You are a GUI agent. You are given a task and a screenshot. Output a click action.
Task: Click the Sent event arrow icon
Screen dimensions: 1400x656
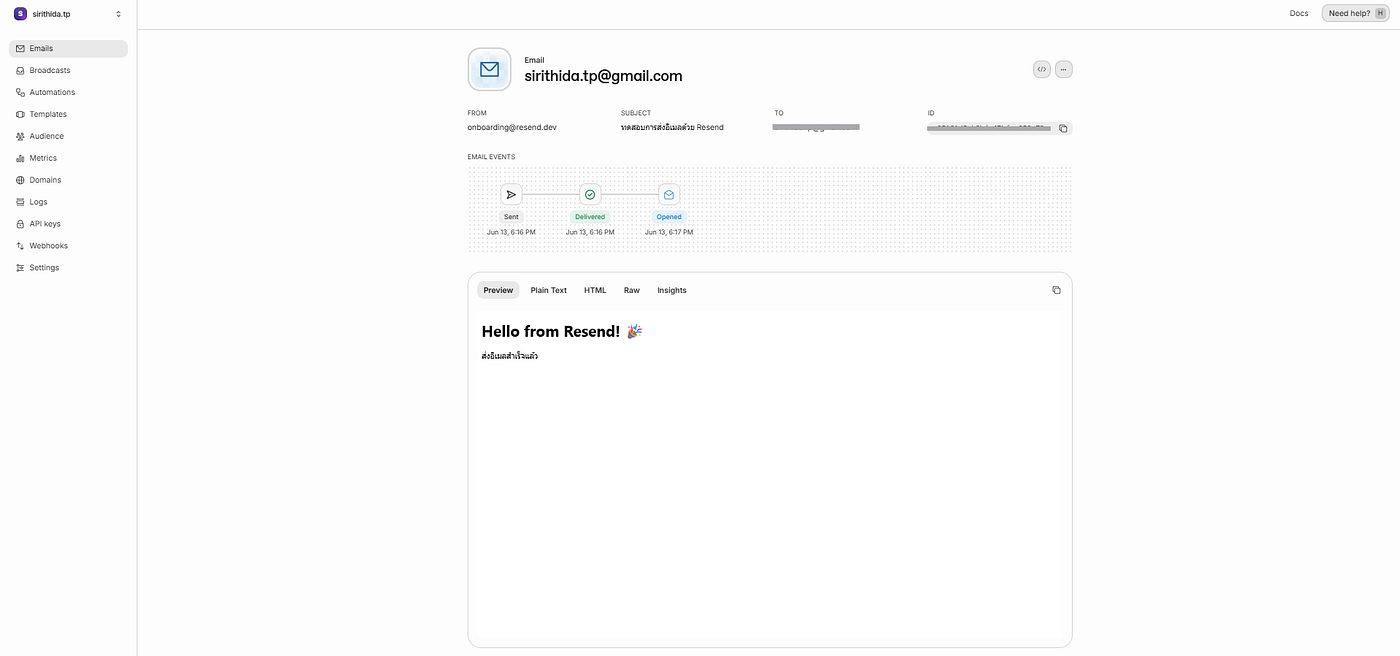[x=511, y=195]
